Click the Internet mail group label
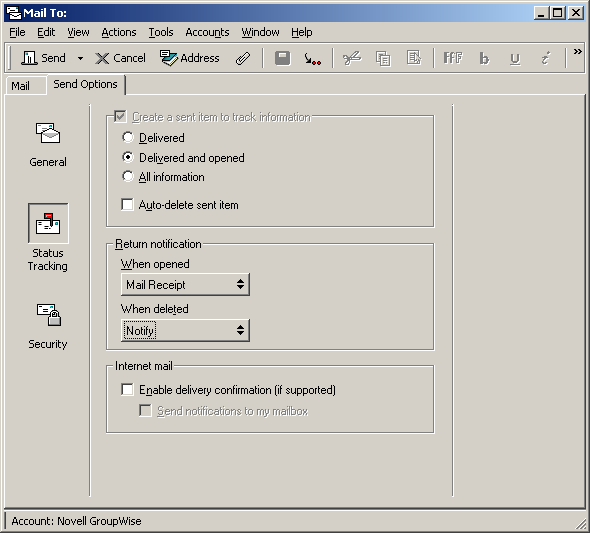 click(x=144, y=366)
